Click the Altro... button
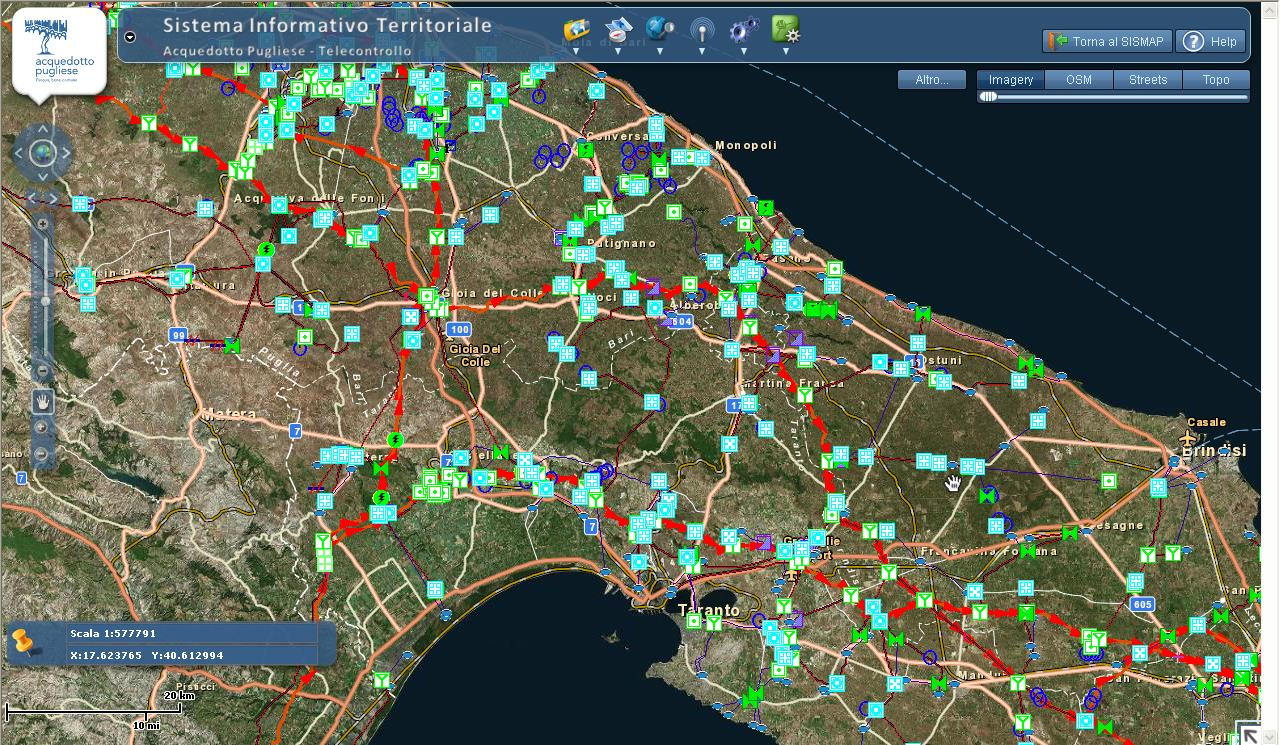Viewport: 1280px width, 745px height. point(932,80)
